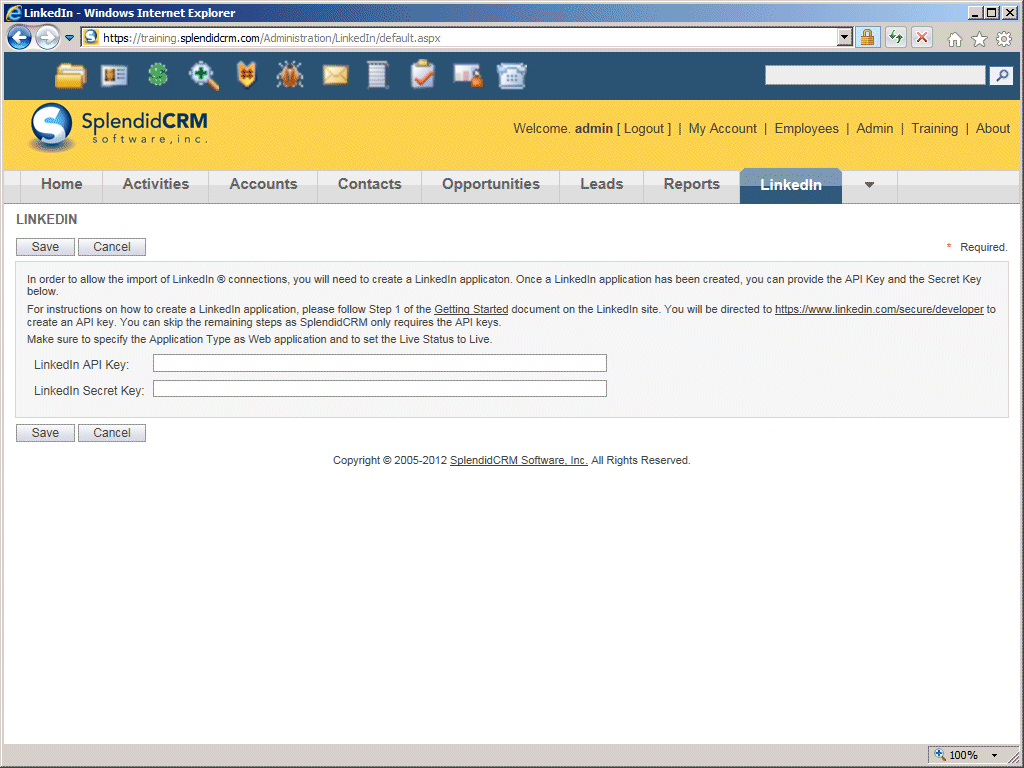
Task: Open the Accounts tab
Action: coord(263,184)
